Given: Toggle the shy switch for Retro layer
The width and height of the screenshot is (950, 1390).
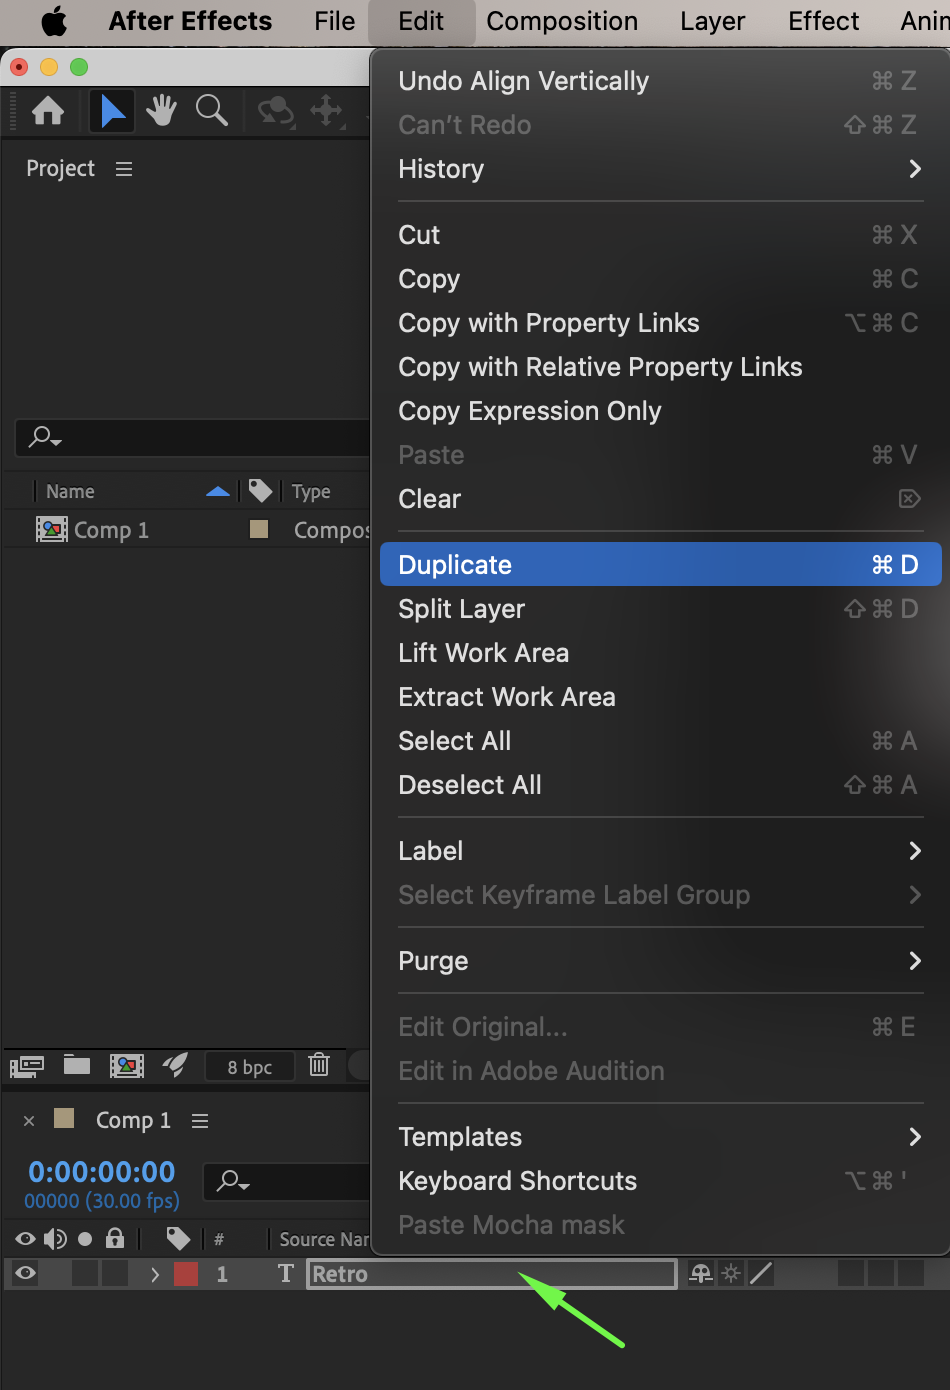Looking at the screenshot, I should point(701,1273).
